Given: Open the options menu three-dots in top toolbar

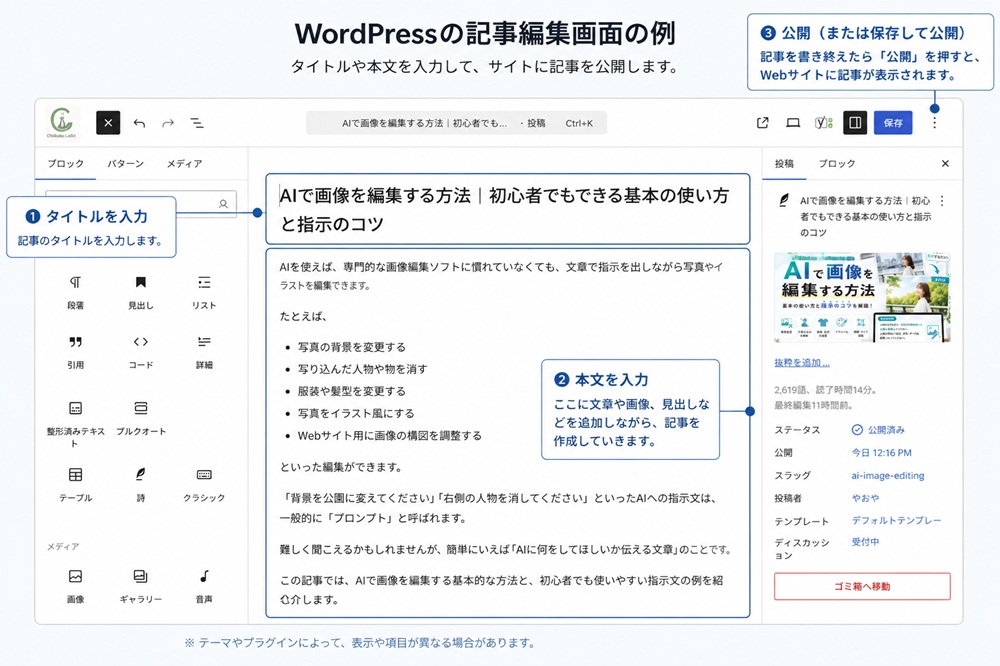Looking at the screenshot, I should coord(934,122).
